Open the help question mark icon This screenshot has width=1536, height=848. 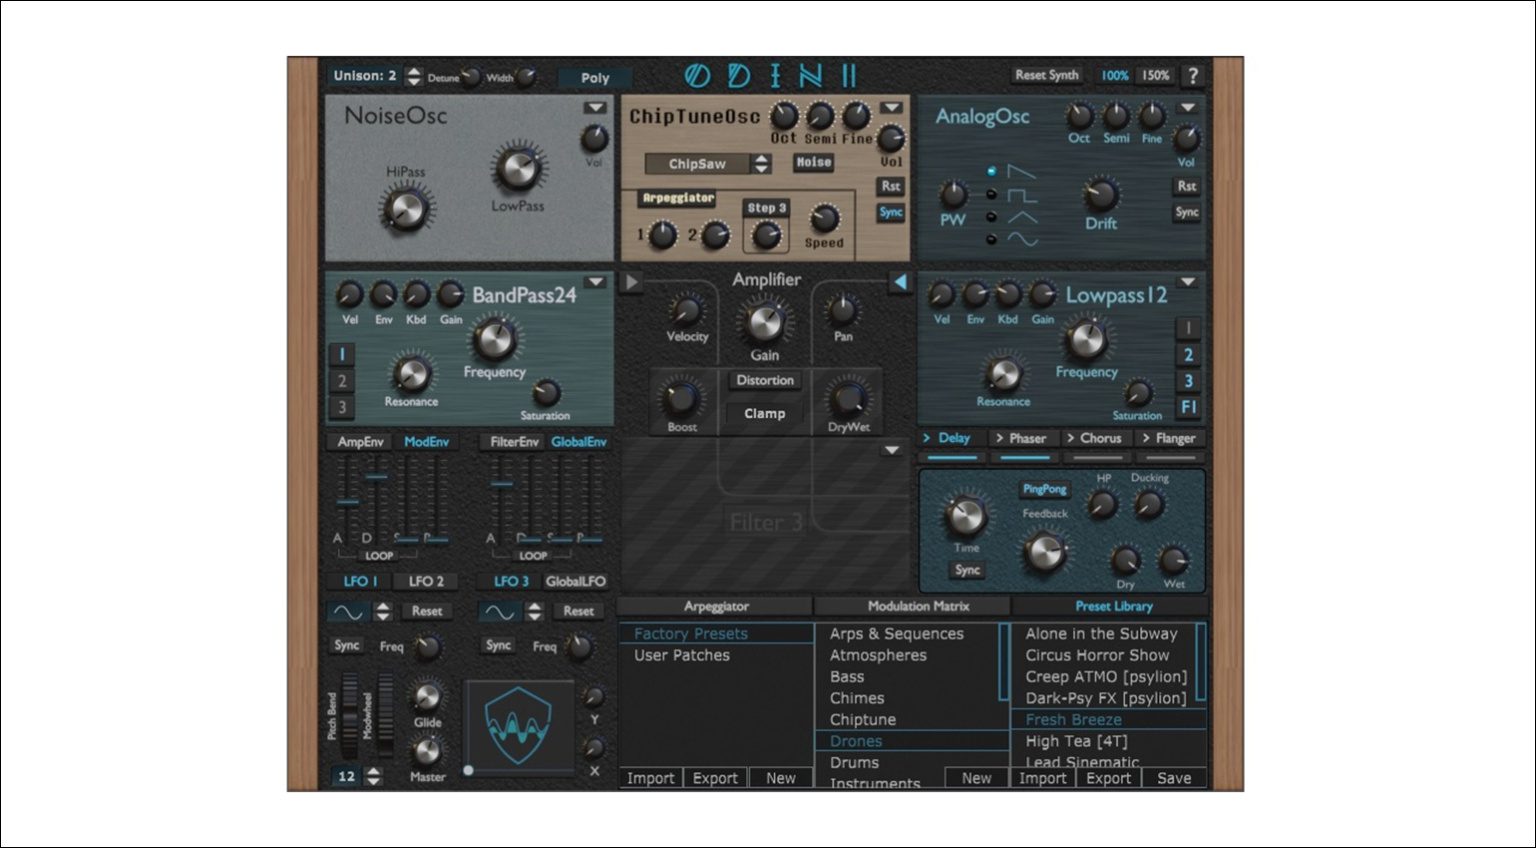1192,75
